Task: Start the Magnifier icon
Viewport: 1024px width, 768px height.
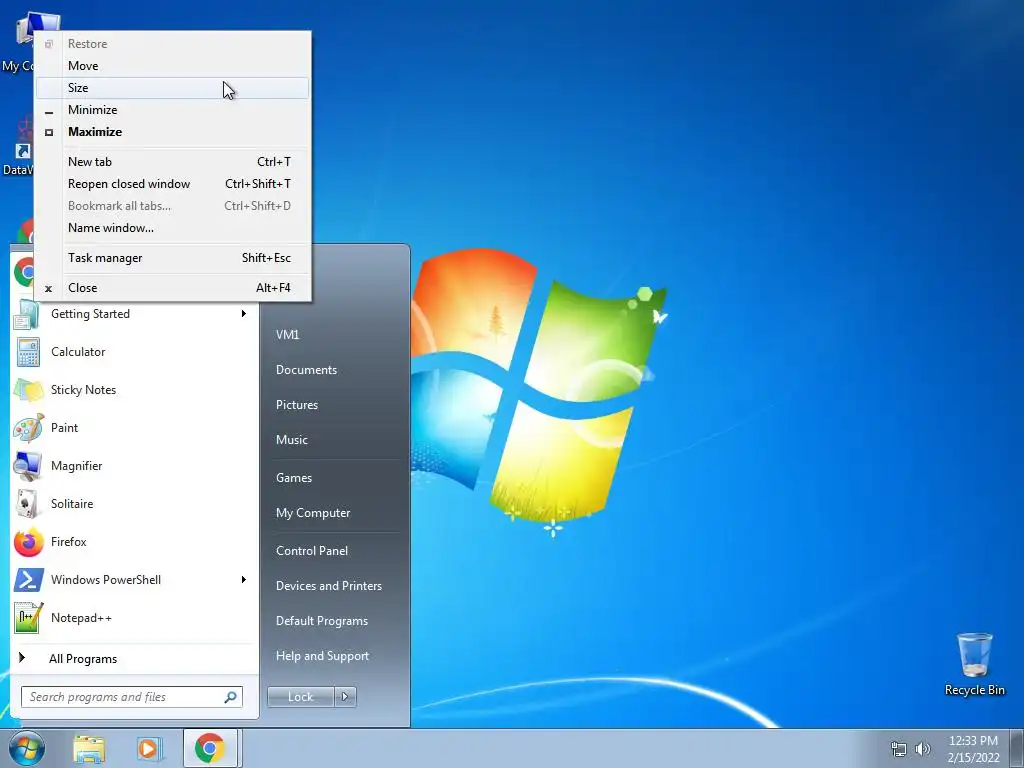Action: coord(28,466)
